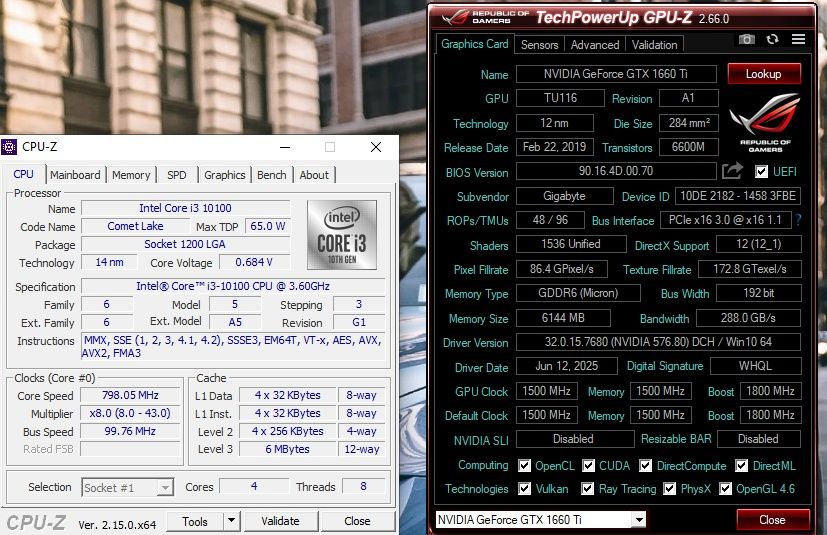Open the Validation tab in GPU-Z
Screen dimensions: 827x535
pyautogui.click(x=655, y=45)
